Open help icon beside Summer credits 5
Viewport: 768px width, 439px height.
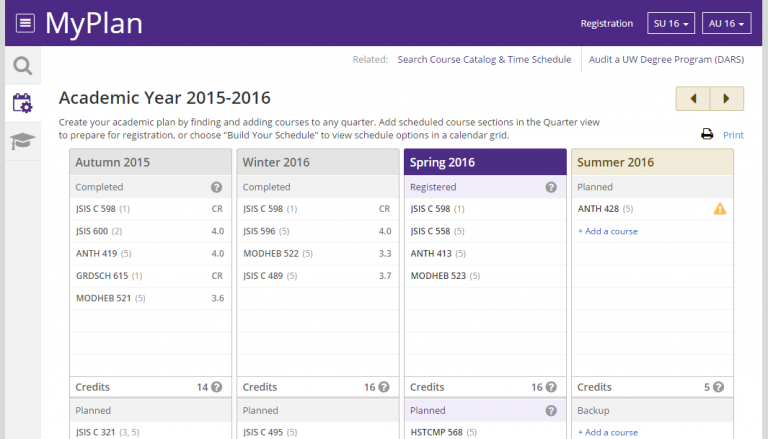(719, 387)
